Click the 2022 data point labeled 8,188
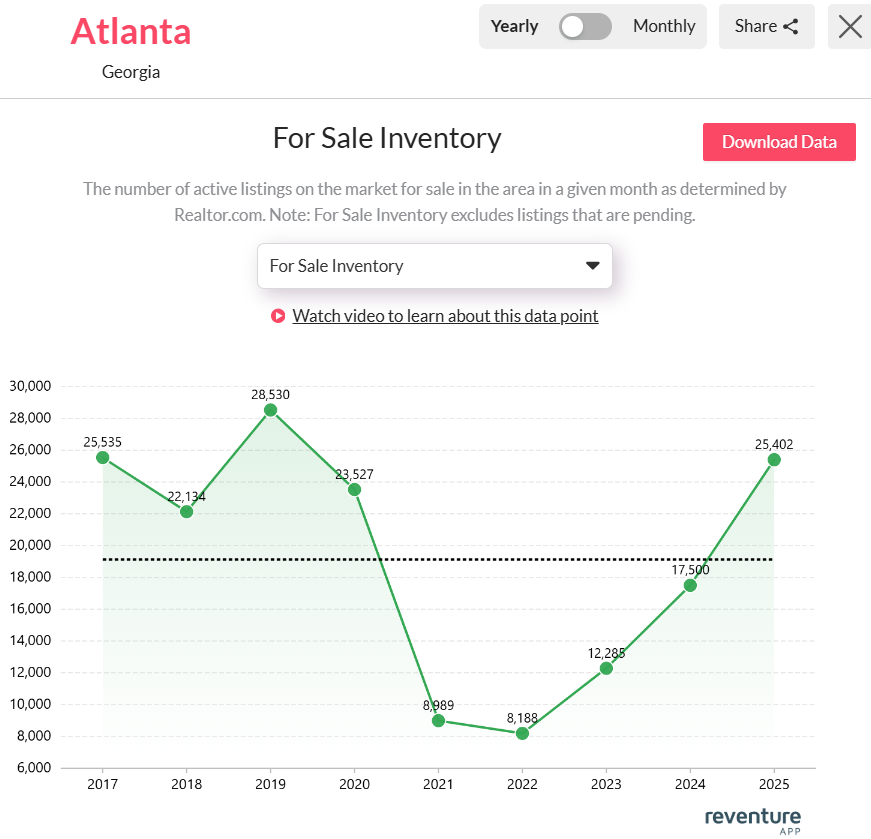Screen dimensions: 871x839 click(x=522, y=733)
